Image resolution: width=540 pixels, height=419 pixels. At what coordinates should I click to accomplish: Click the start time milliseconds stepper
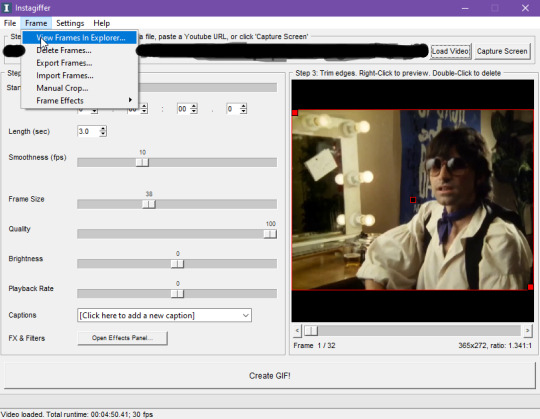coord(243,109)
